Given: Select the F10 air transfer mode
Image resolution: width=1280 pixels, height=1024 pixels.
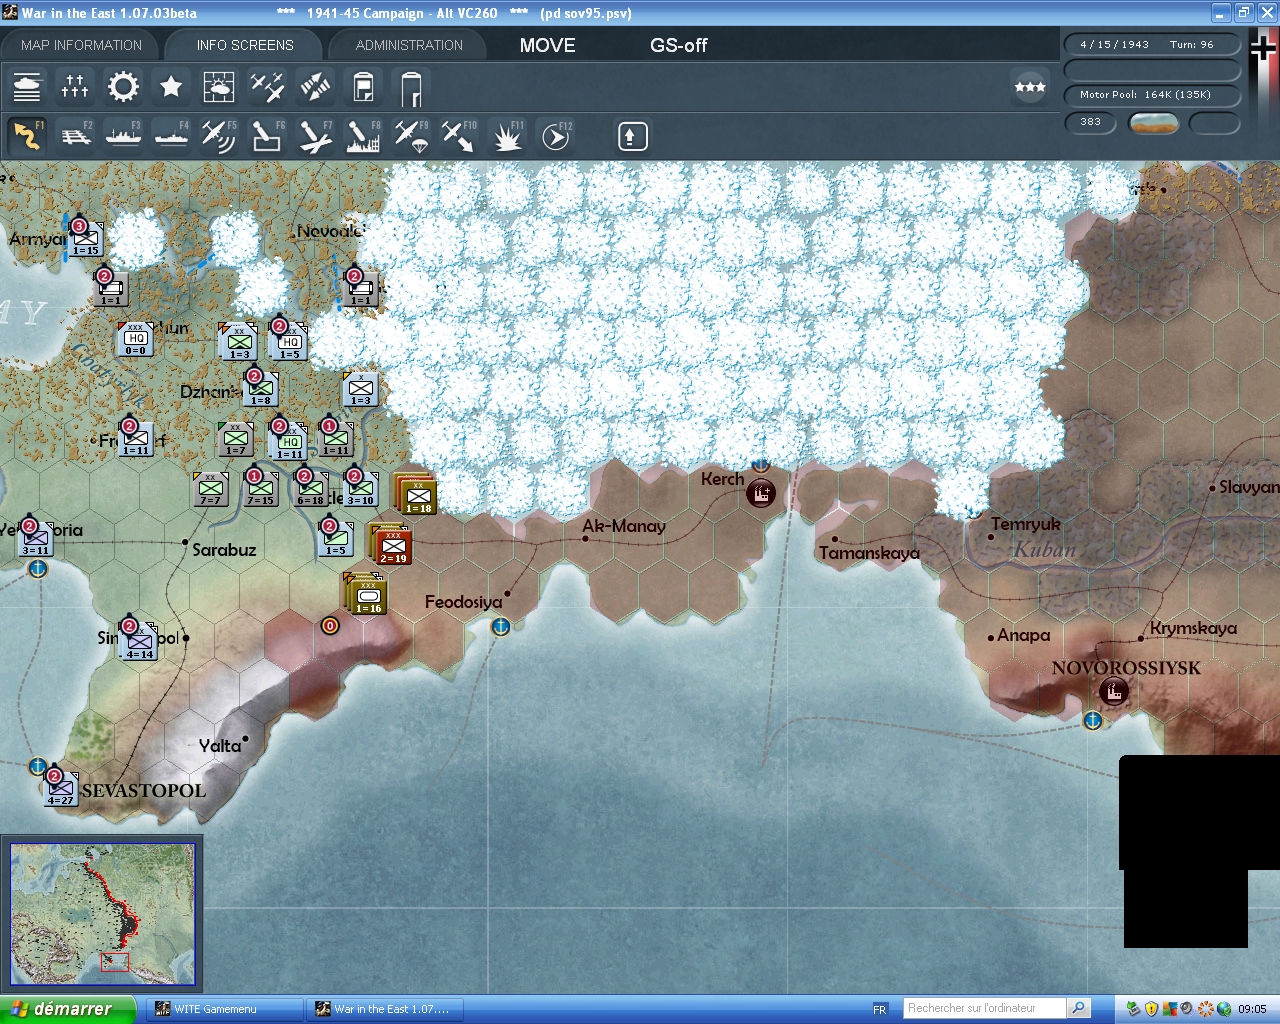Looking at the screenshot, I should (x=459, y=135).
